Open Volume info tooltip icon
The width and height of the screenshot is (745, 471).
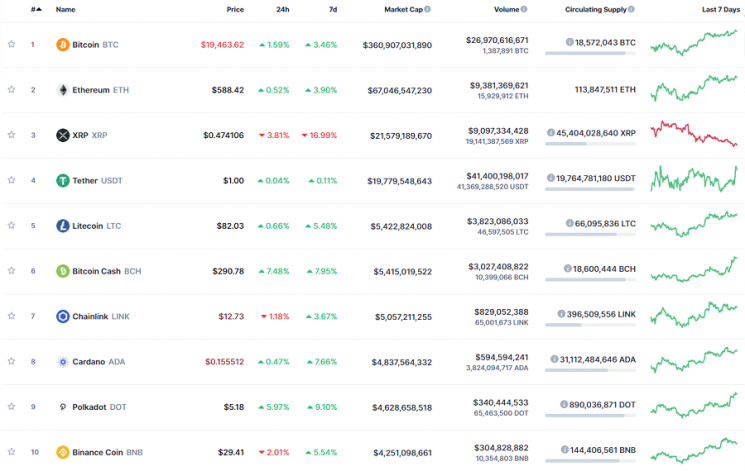tap(524, 9)
